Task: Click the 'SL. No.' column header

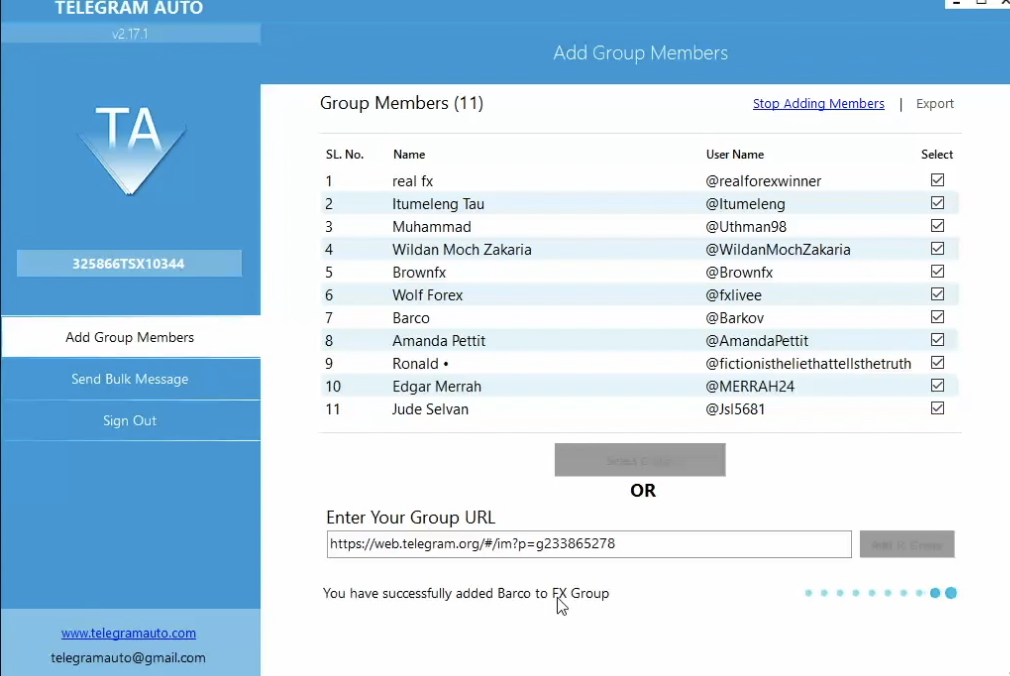Action: (x=345, y=155)
